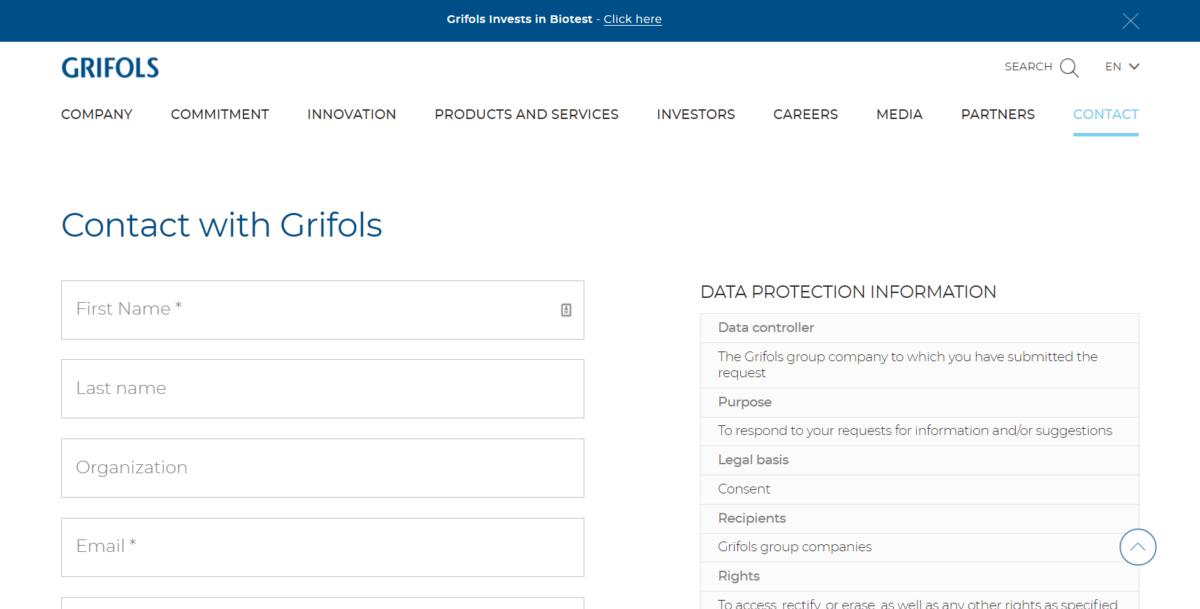Navigate to Investors page

(x=696, y=114)
